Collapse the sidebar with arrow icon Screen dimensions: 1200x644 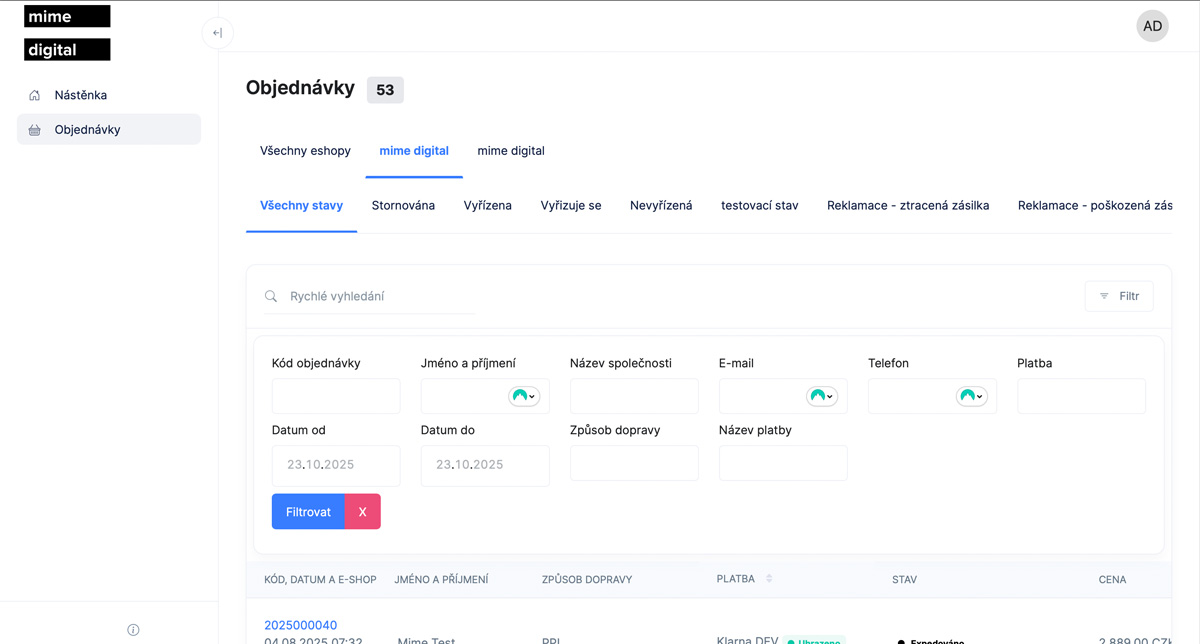click(217, 33)
